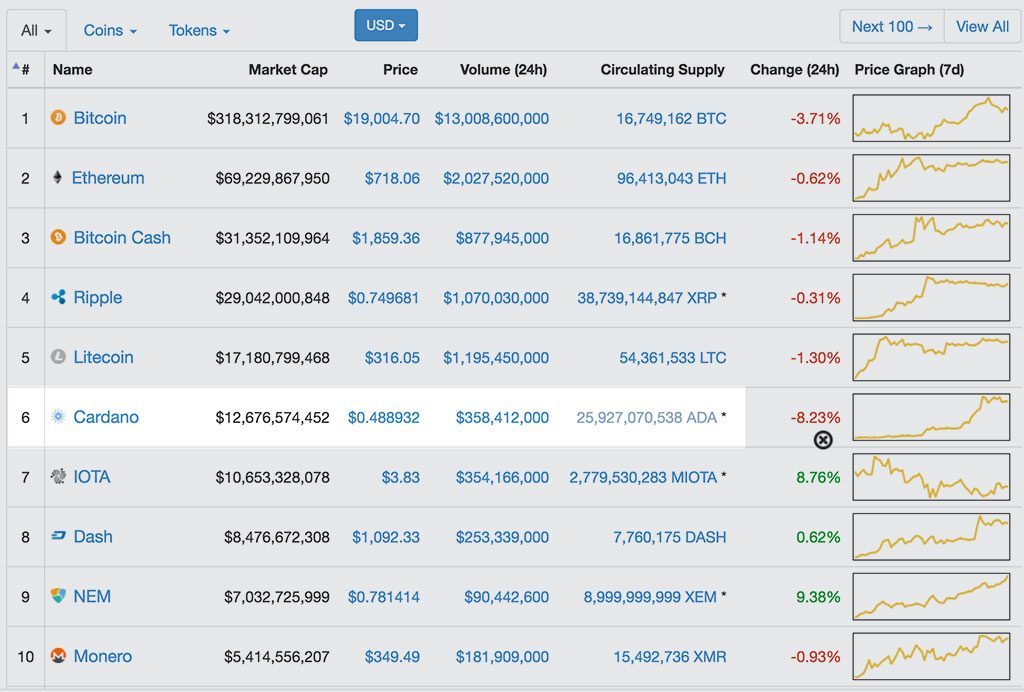Click the Ripple logo icon

coord(58,297)
